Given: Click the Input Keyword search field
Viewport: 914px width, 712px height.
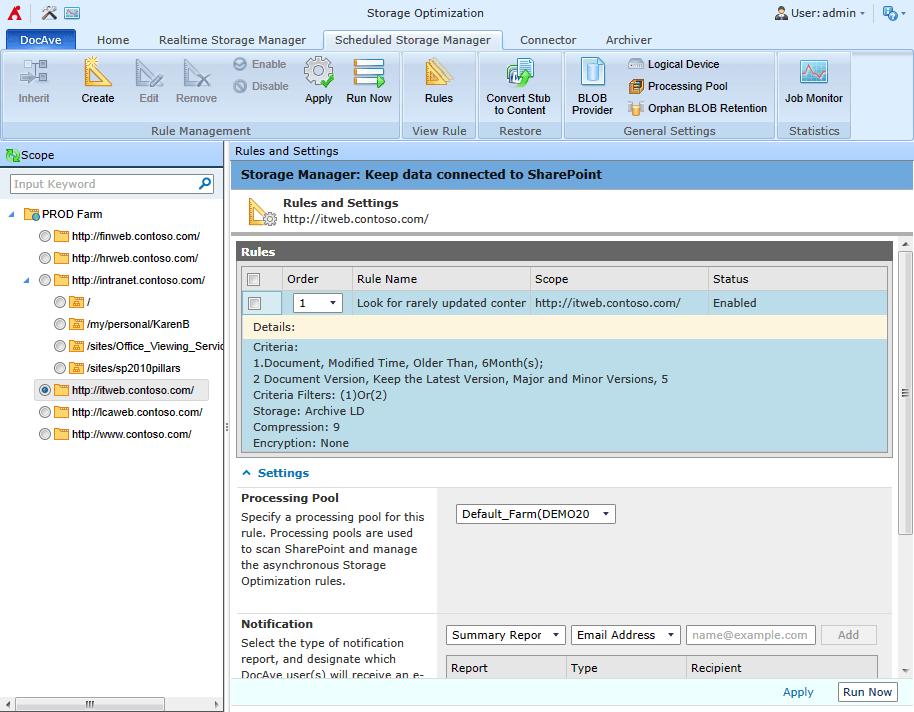Looking at the screenshot, I should [100, 184].
